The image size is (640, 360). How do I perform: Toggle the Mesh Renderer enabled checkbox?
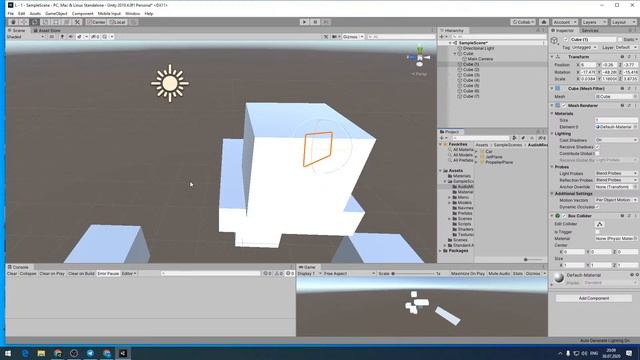click(x=564, y=106)
